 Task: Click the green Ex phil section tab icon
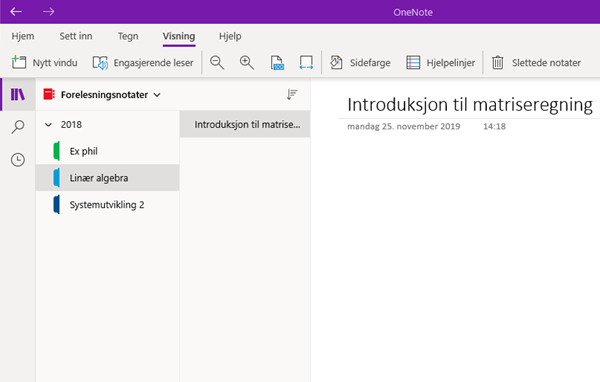pos(57,151)
